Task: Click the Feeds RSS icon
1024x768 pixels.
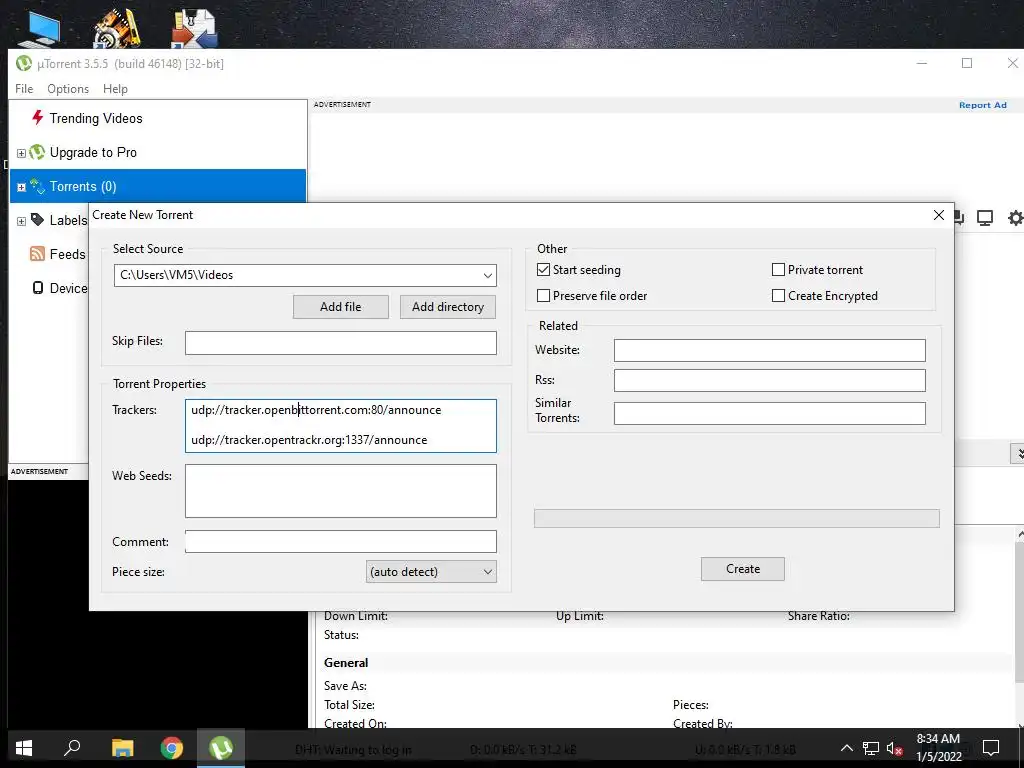Action: coord(37,254)
